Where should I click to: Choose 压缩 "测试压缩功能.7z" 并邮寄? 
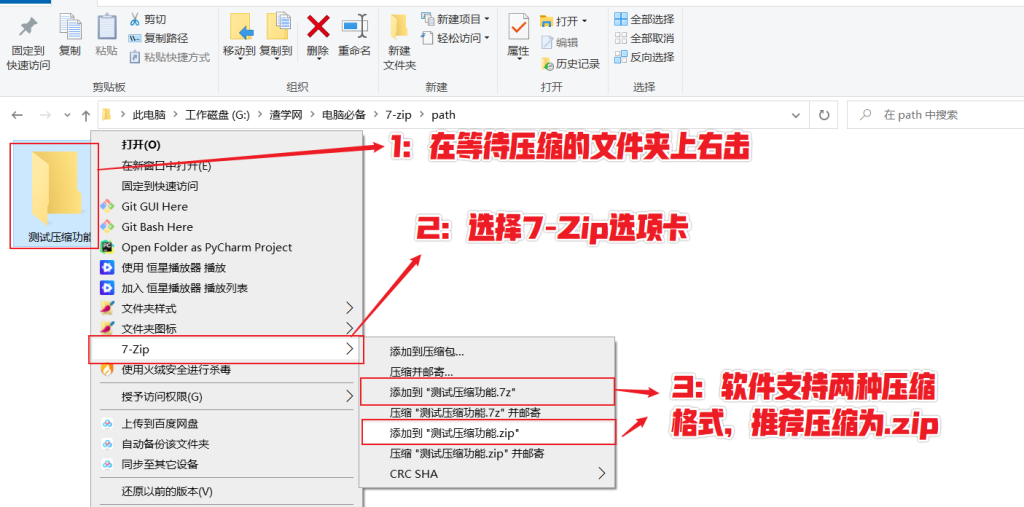[487, 412]
